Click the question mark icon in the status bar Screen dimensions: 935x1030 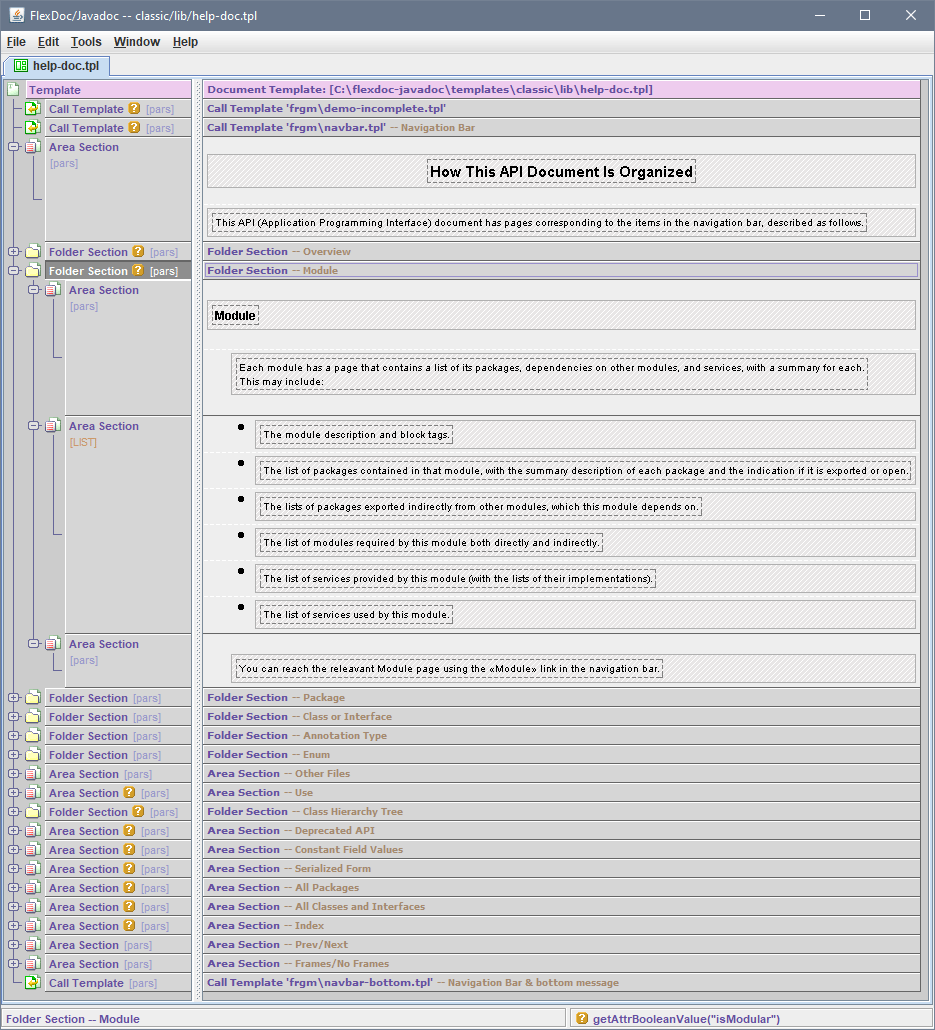point(582,1019)
